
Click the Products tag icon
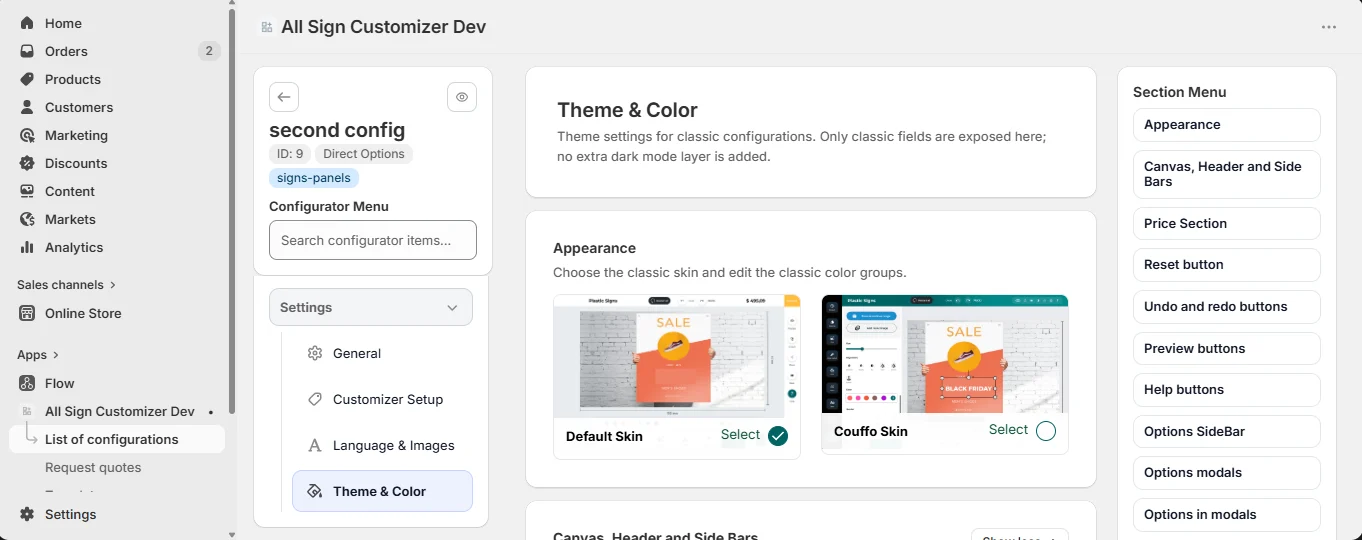point(27,79)
